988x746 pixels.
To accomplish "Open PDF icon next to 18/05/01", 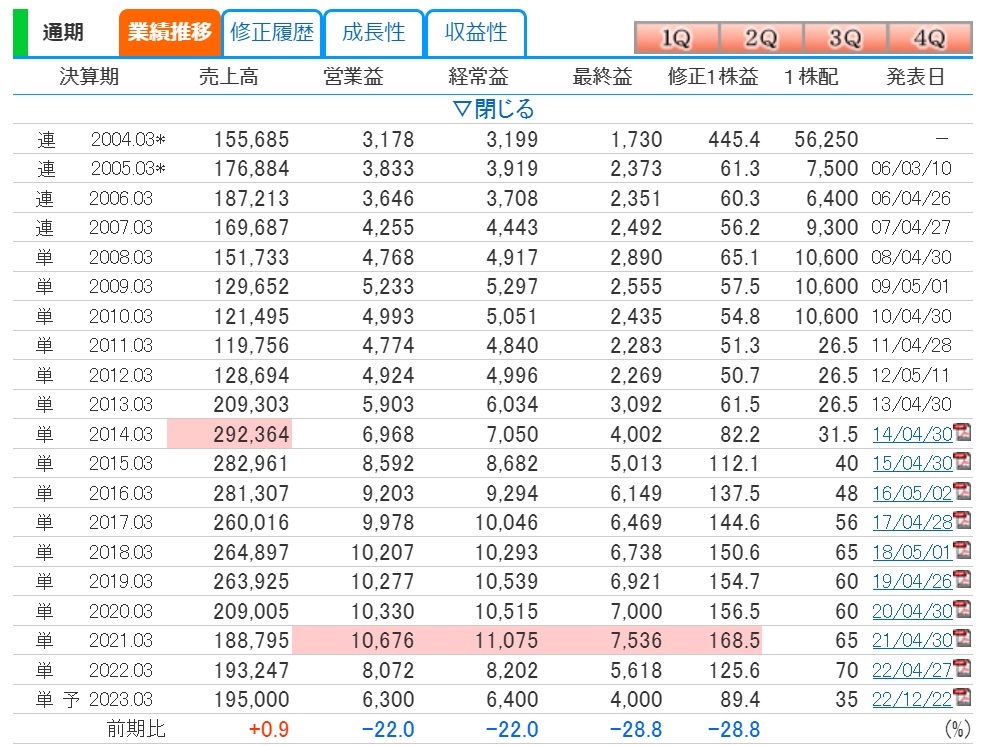I will tap(962, 550).
